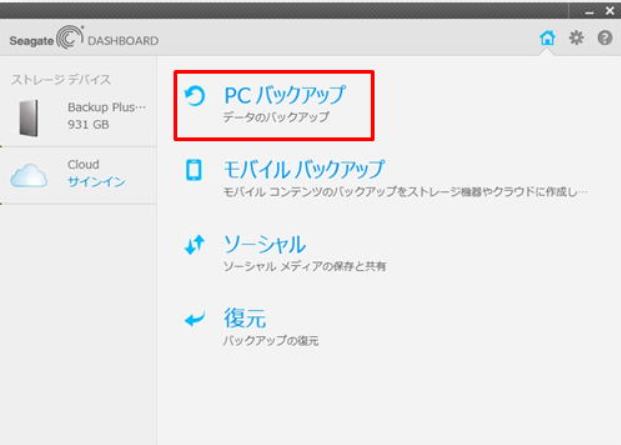Image resolution: width=621 pixels, height=445 pixels.
Task: Click the Cloud サインイン link
Action: tap(97, 182)
